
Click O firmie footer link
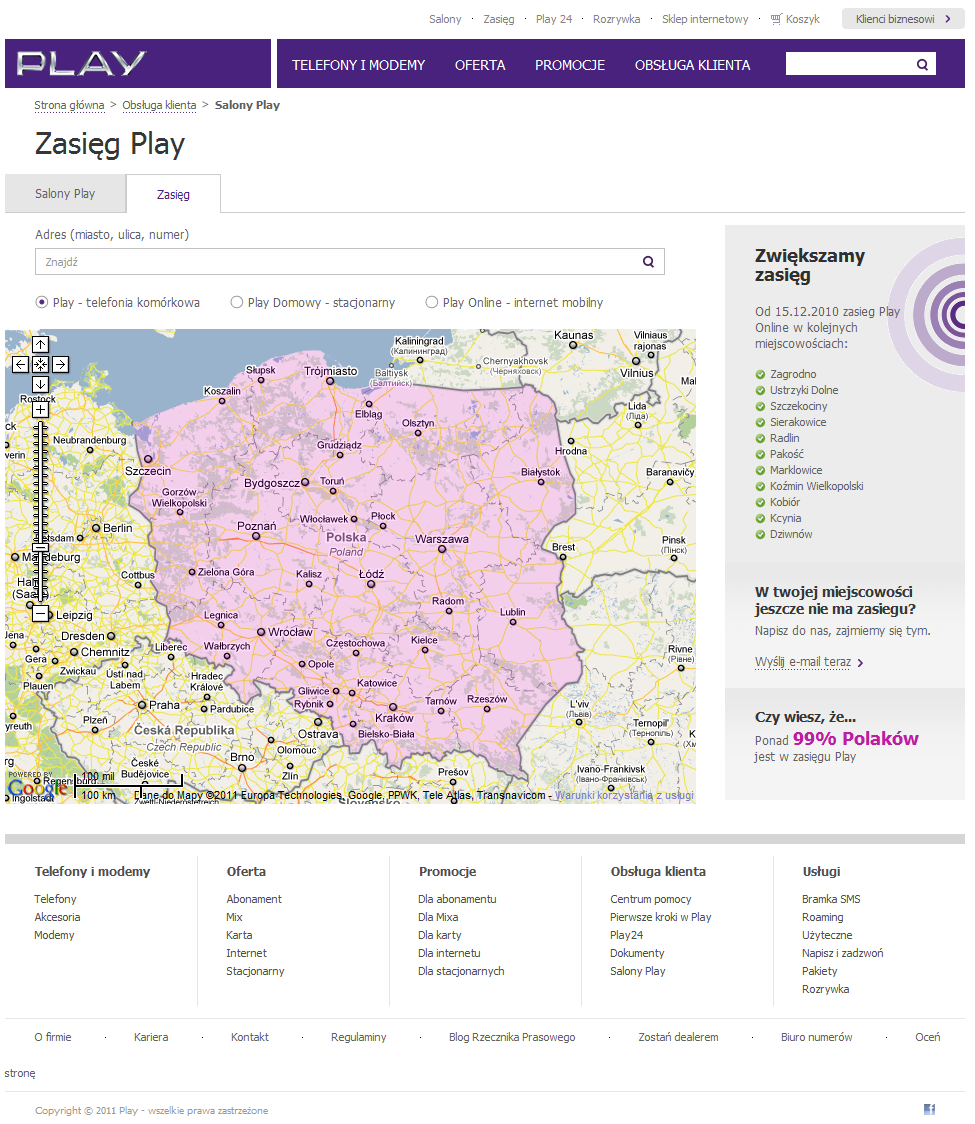53,1037
